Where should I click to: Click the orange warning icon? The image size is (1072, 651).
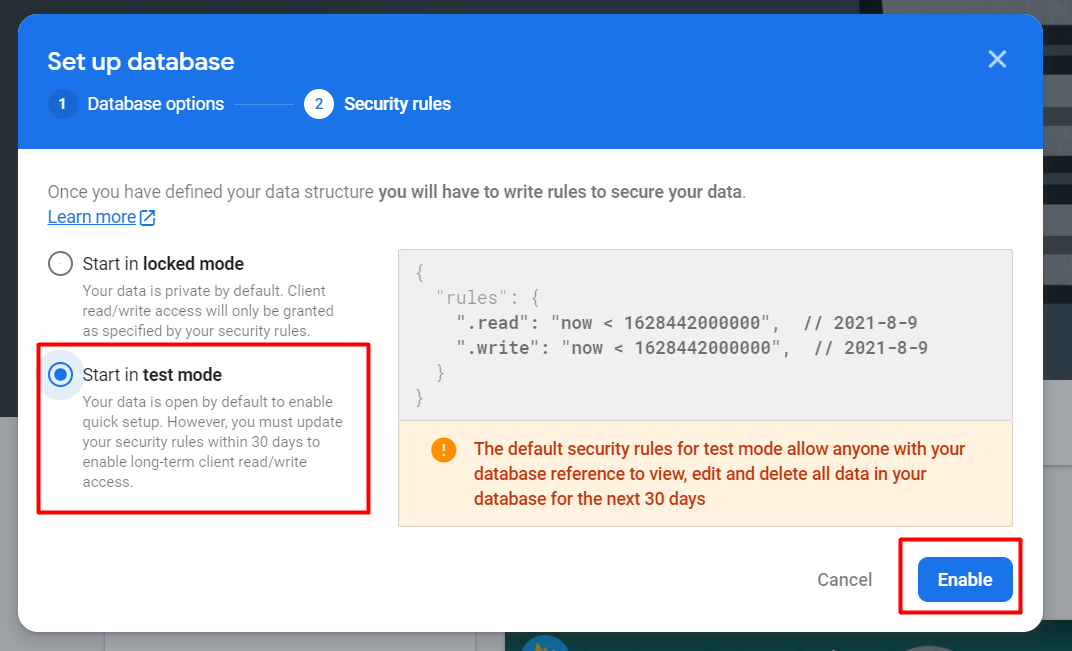tap(443, 450)
